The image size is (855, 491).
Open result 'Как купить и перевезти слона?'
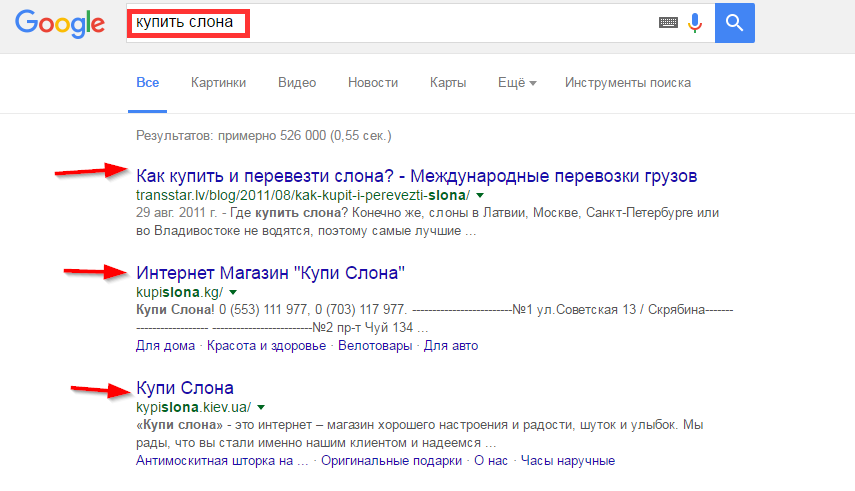[x=417, y=176]
